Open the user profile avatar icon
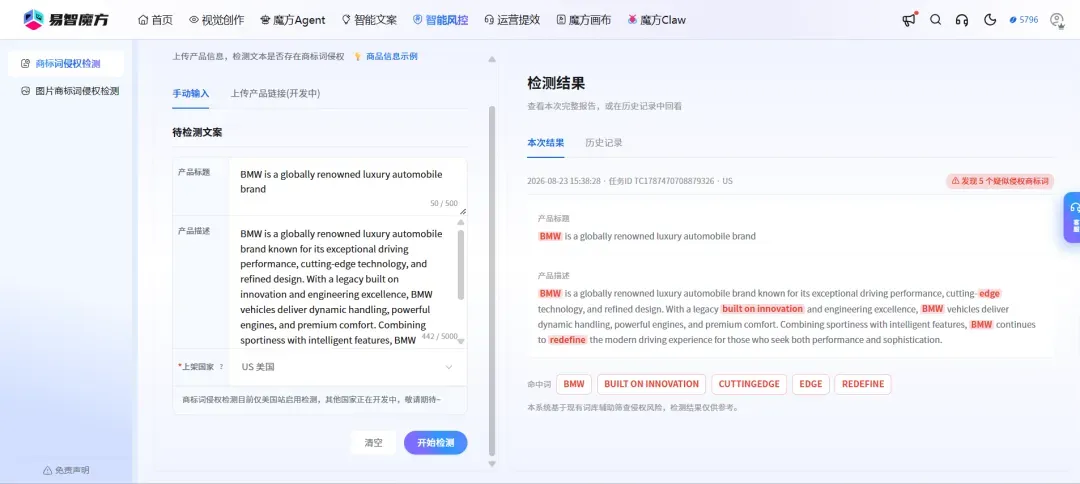 (1057, 20)
